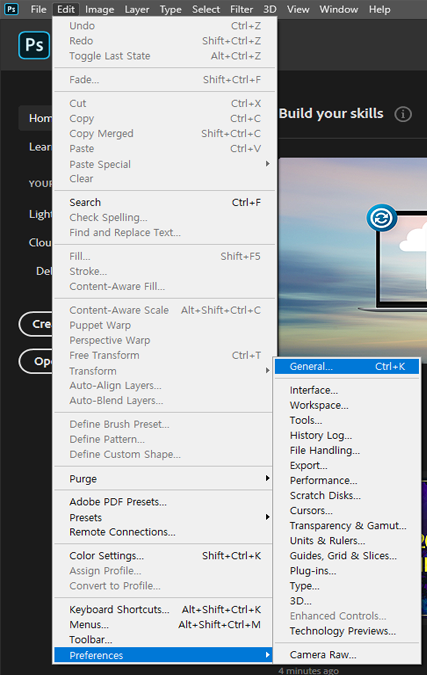The height and width of the screenshot is (675, 427).
Task: Open Technology Previews preferences
Action: [347, 631]
